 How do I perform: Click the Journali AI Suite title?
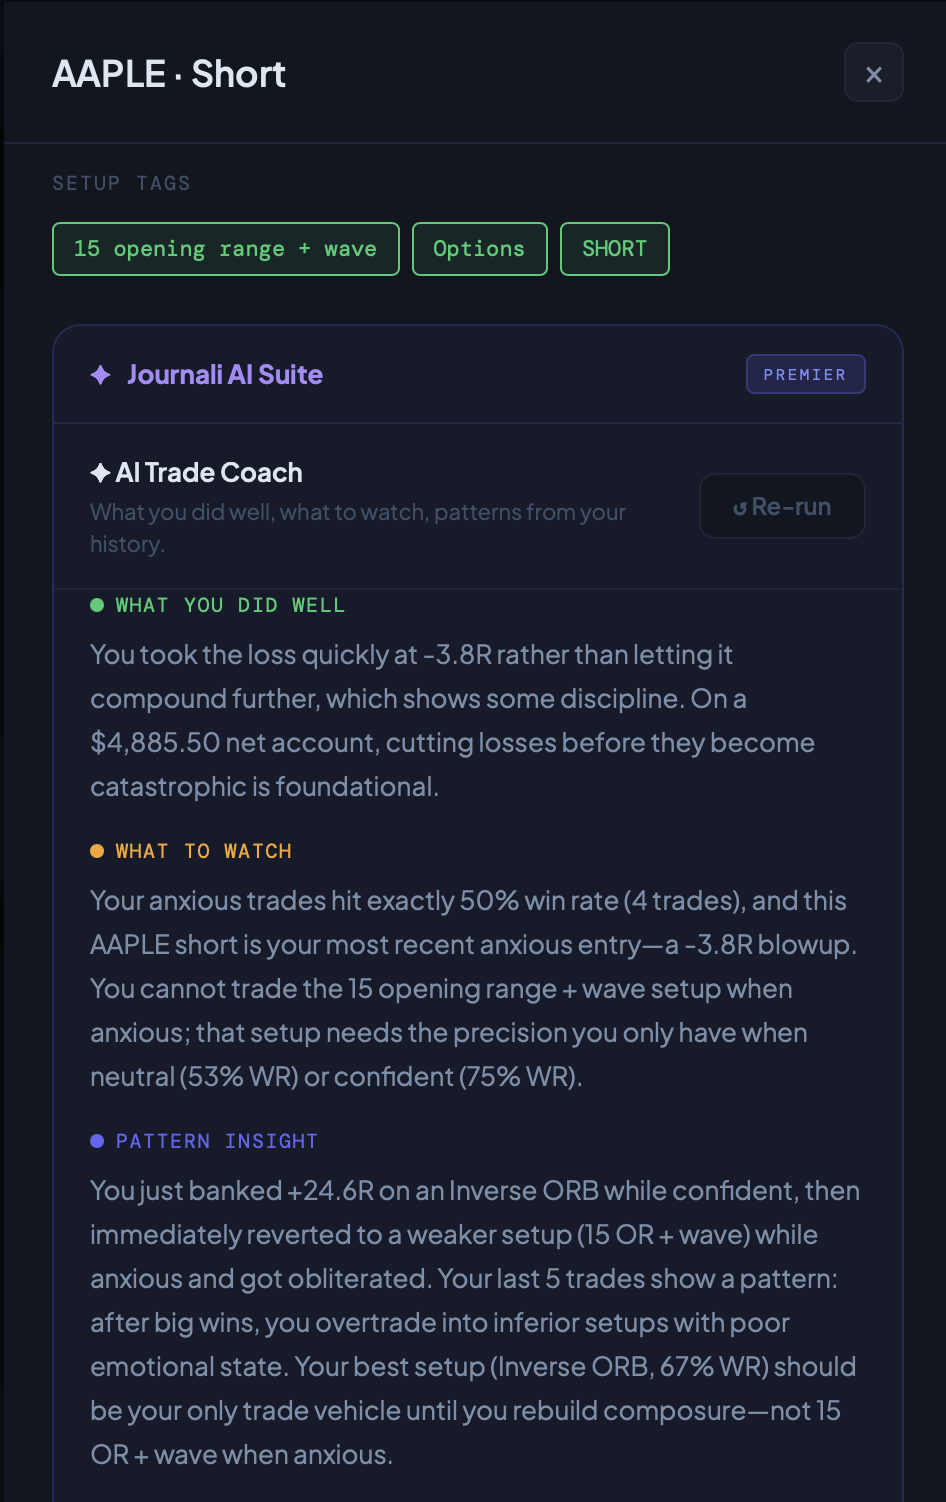(x=225, y=375)
